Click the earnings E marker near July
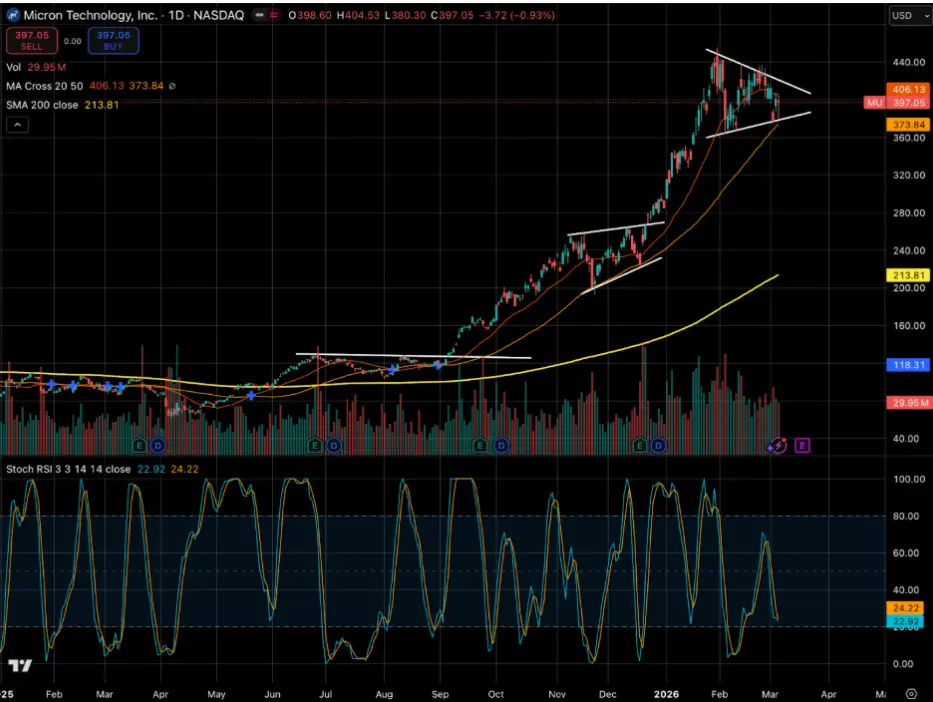 315,445
